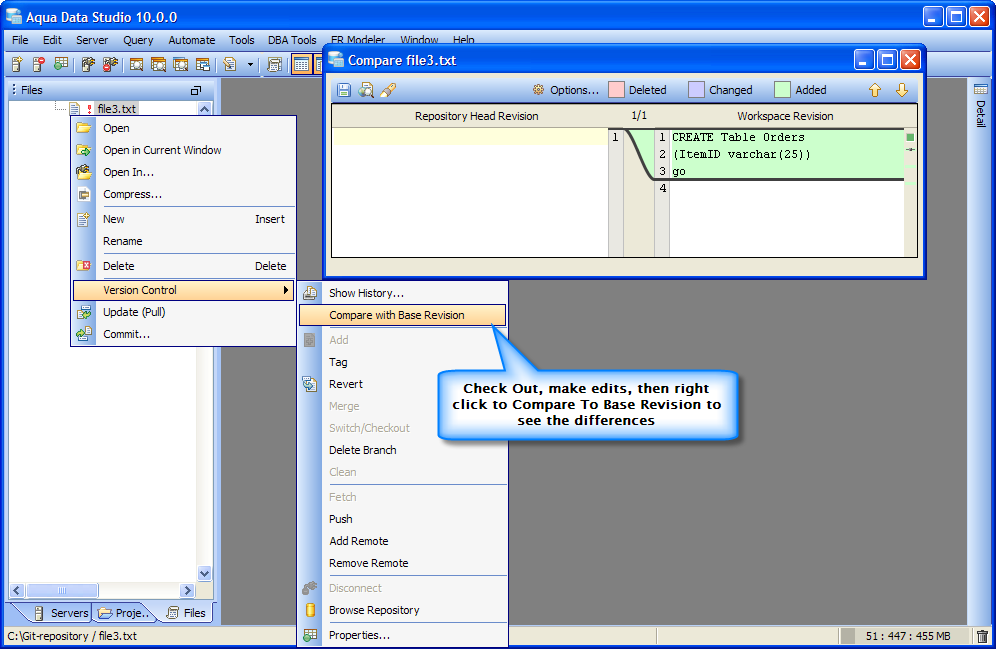Image resolution: width=996 pixels, height=649 pixels.
Task: Click the Connect server plug icon in toolbar
Action: pos(88,64)
